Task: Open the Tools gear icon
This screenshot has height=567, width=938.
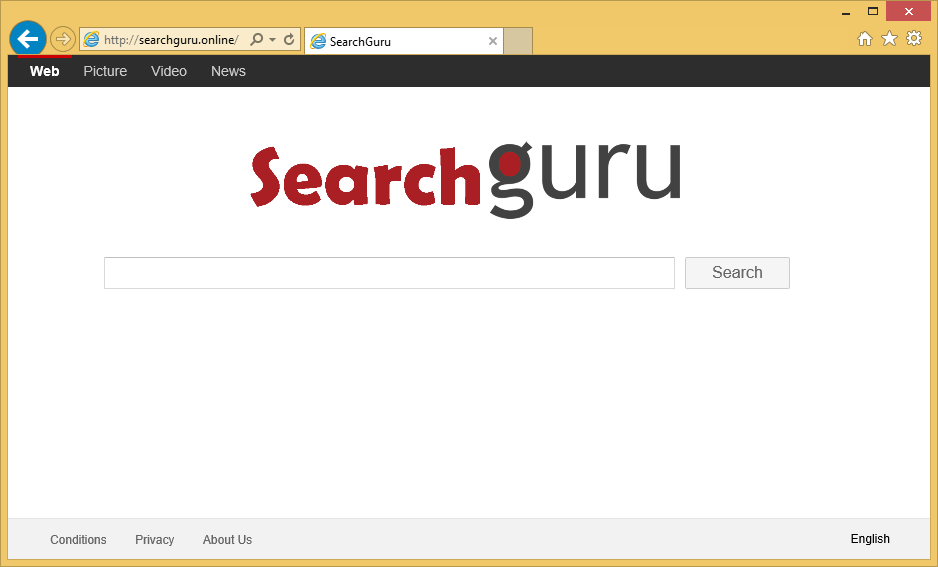Action: (x=914, y=38)
